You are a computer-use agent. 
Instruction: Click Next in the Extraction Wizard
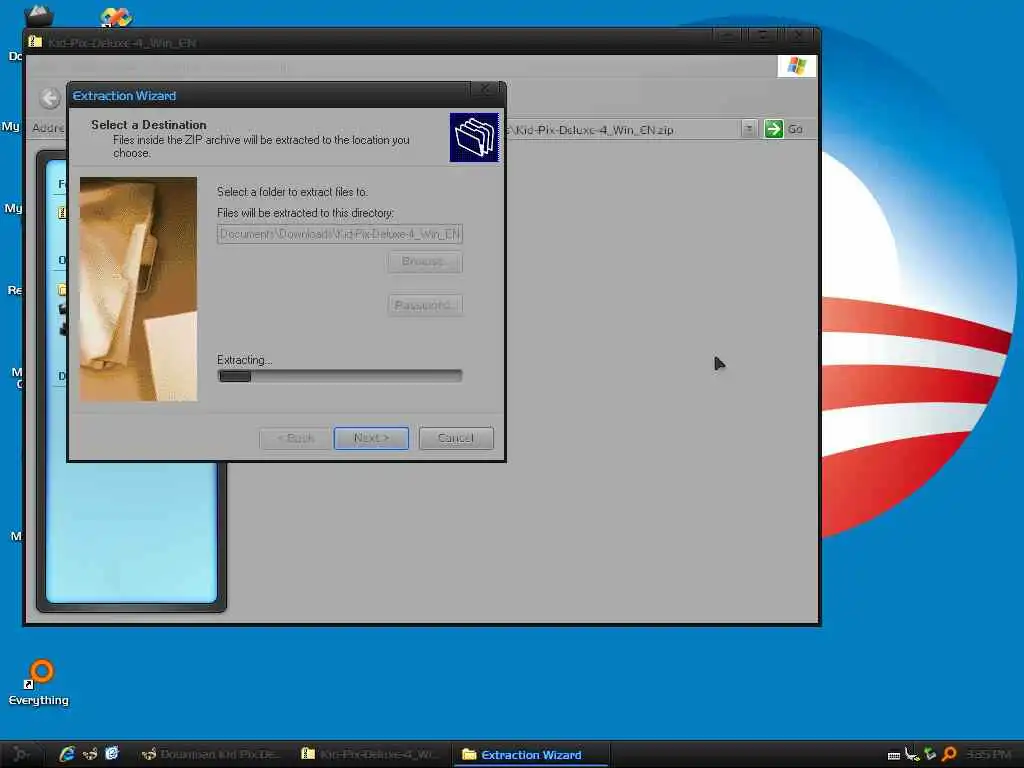point(371,438)
